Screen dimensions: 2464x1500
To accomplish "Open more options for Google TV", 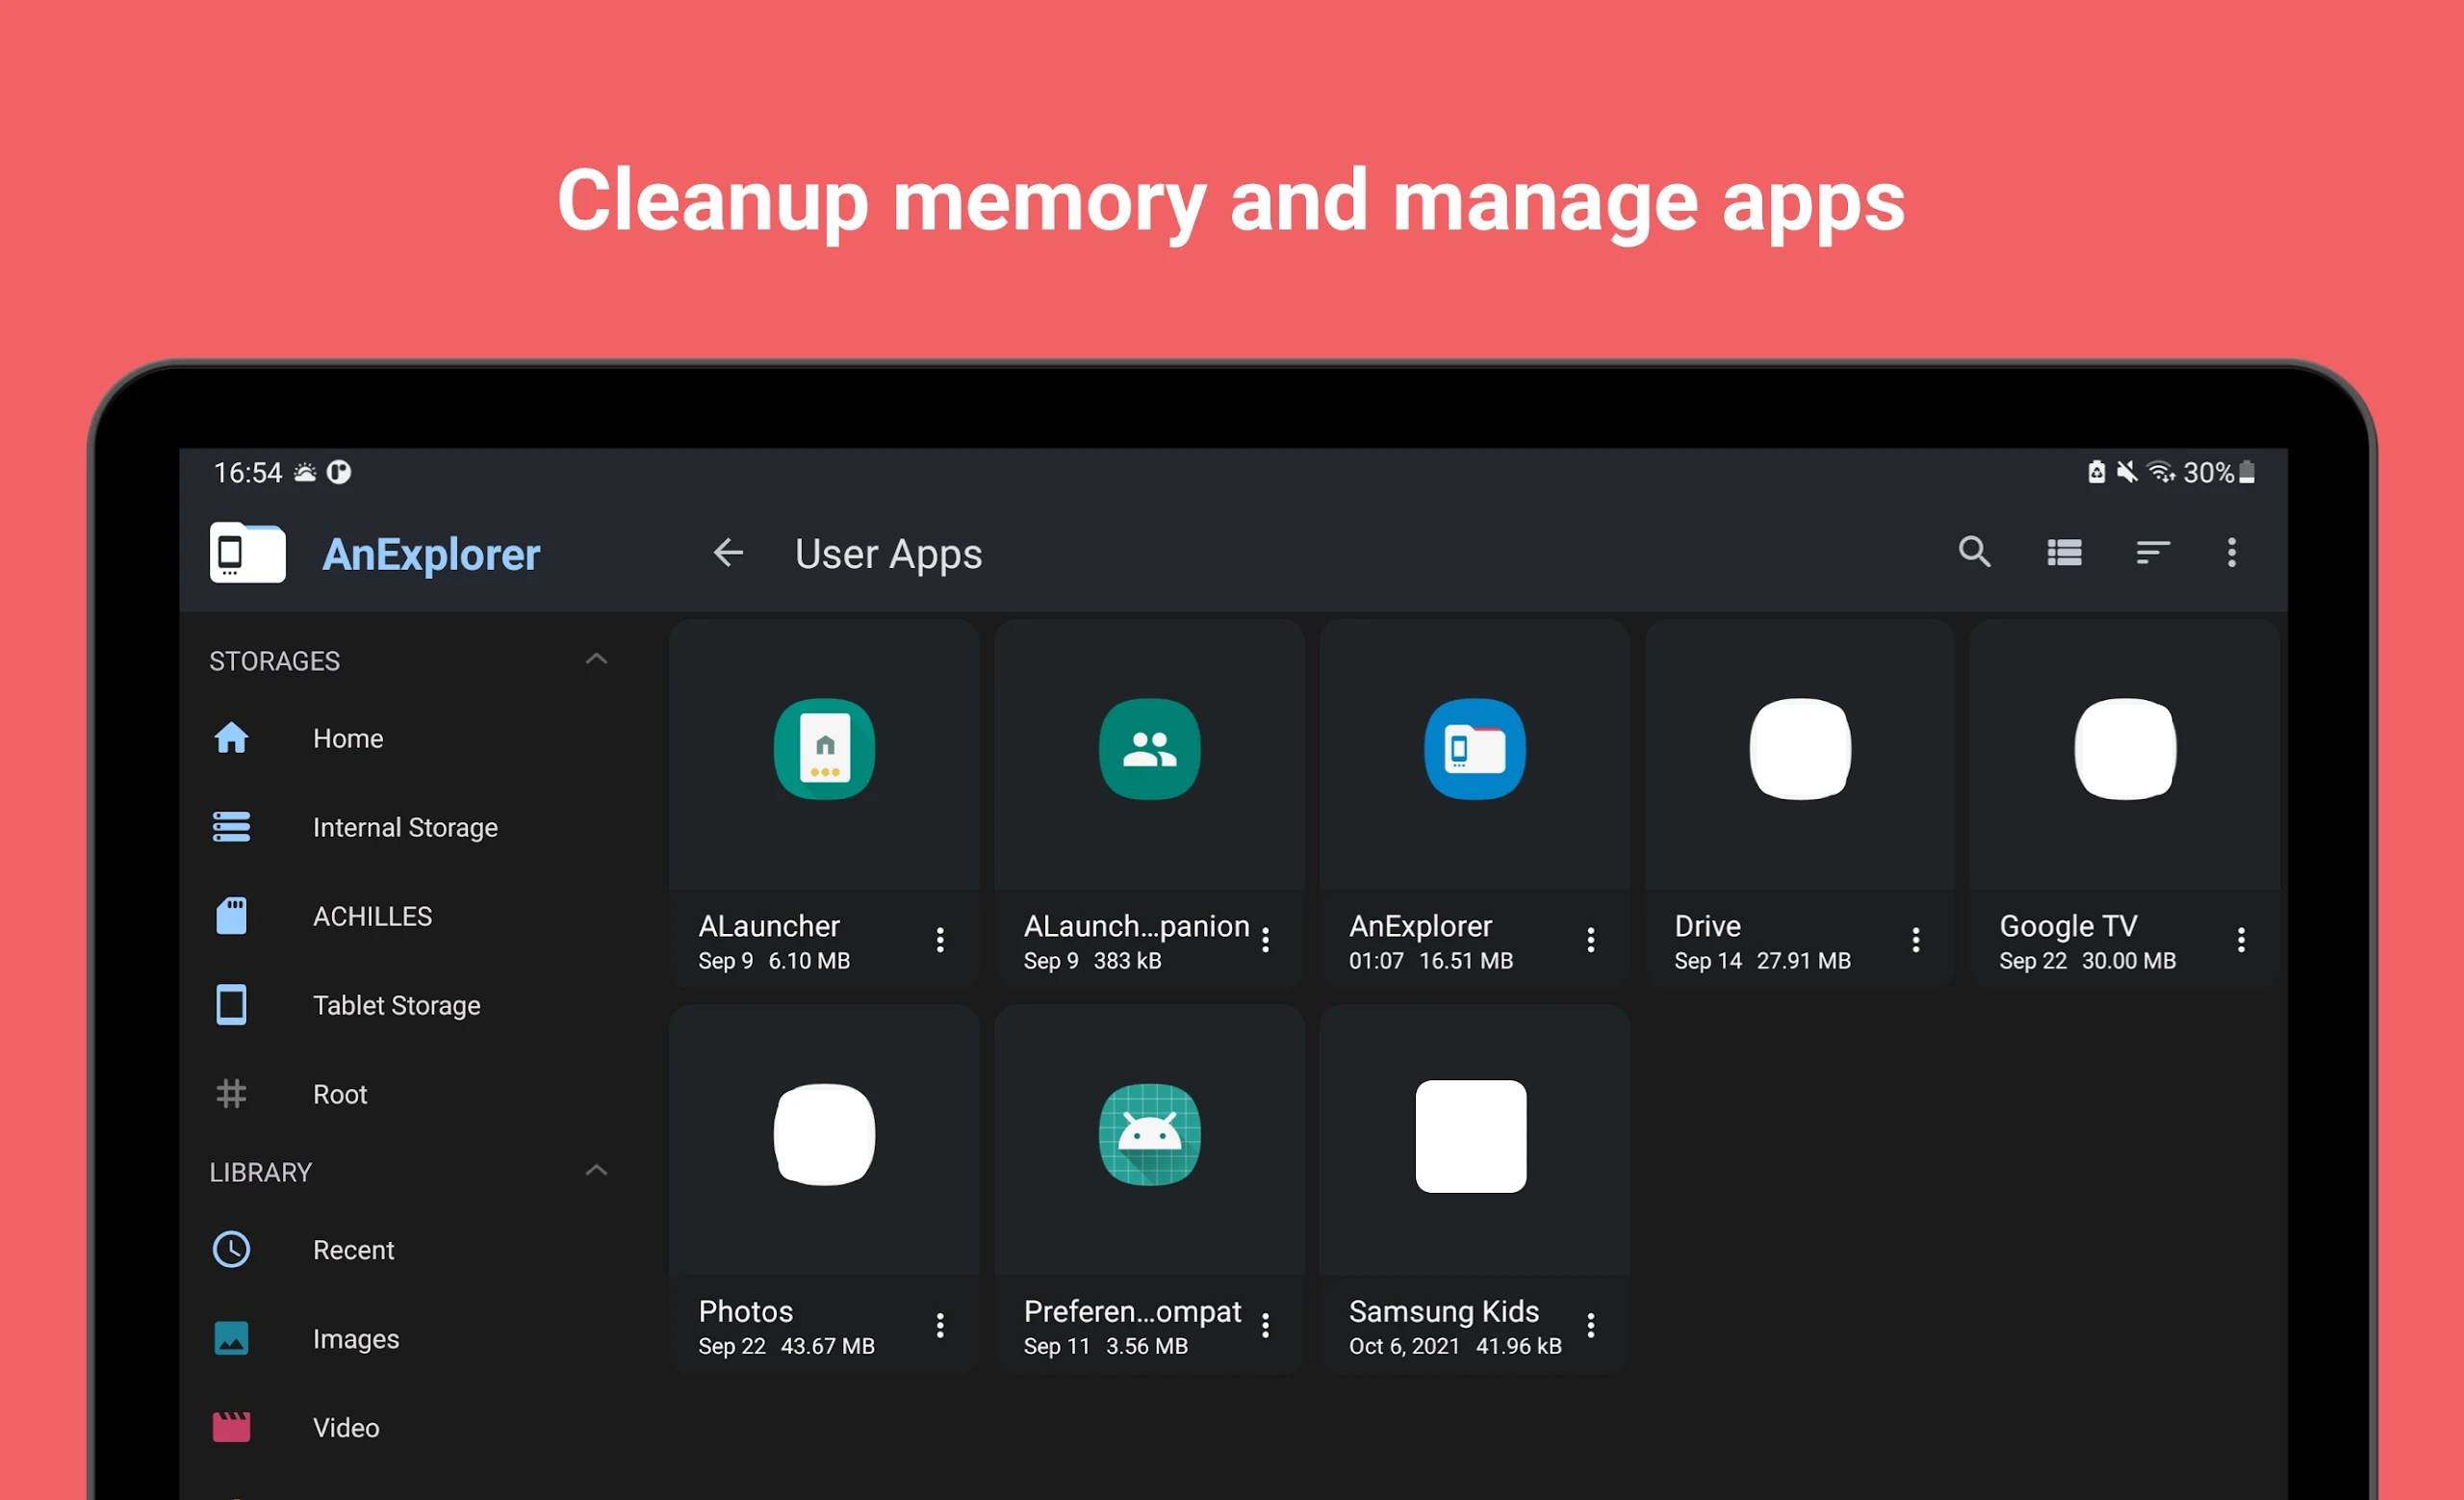I will 2241,940.
